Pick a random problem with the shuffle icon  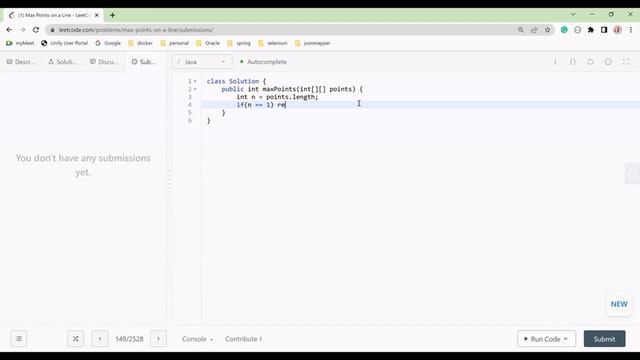coord(76,339)
